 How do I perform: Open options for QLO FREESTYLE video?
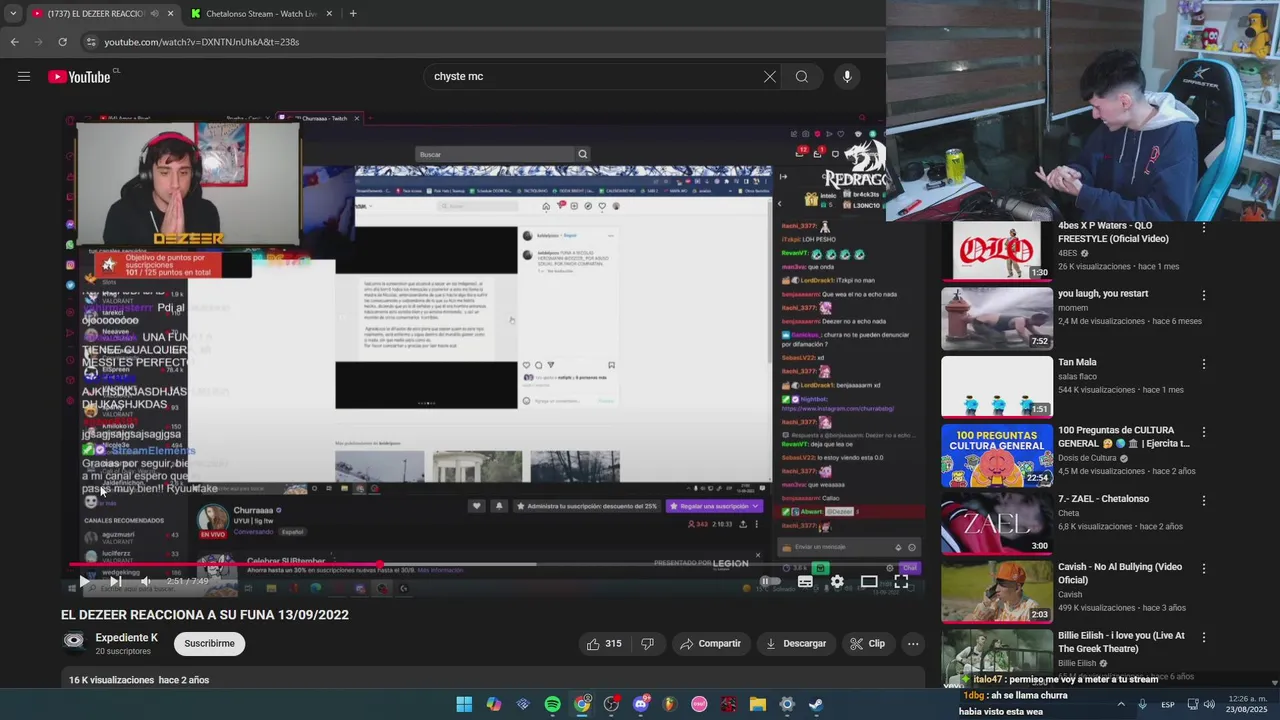pyautogui.click(x=1204, y=228)
